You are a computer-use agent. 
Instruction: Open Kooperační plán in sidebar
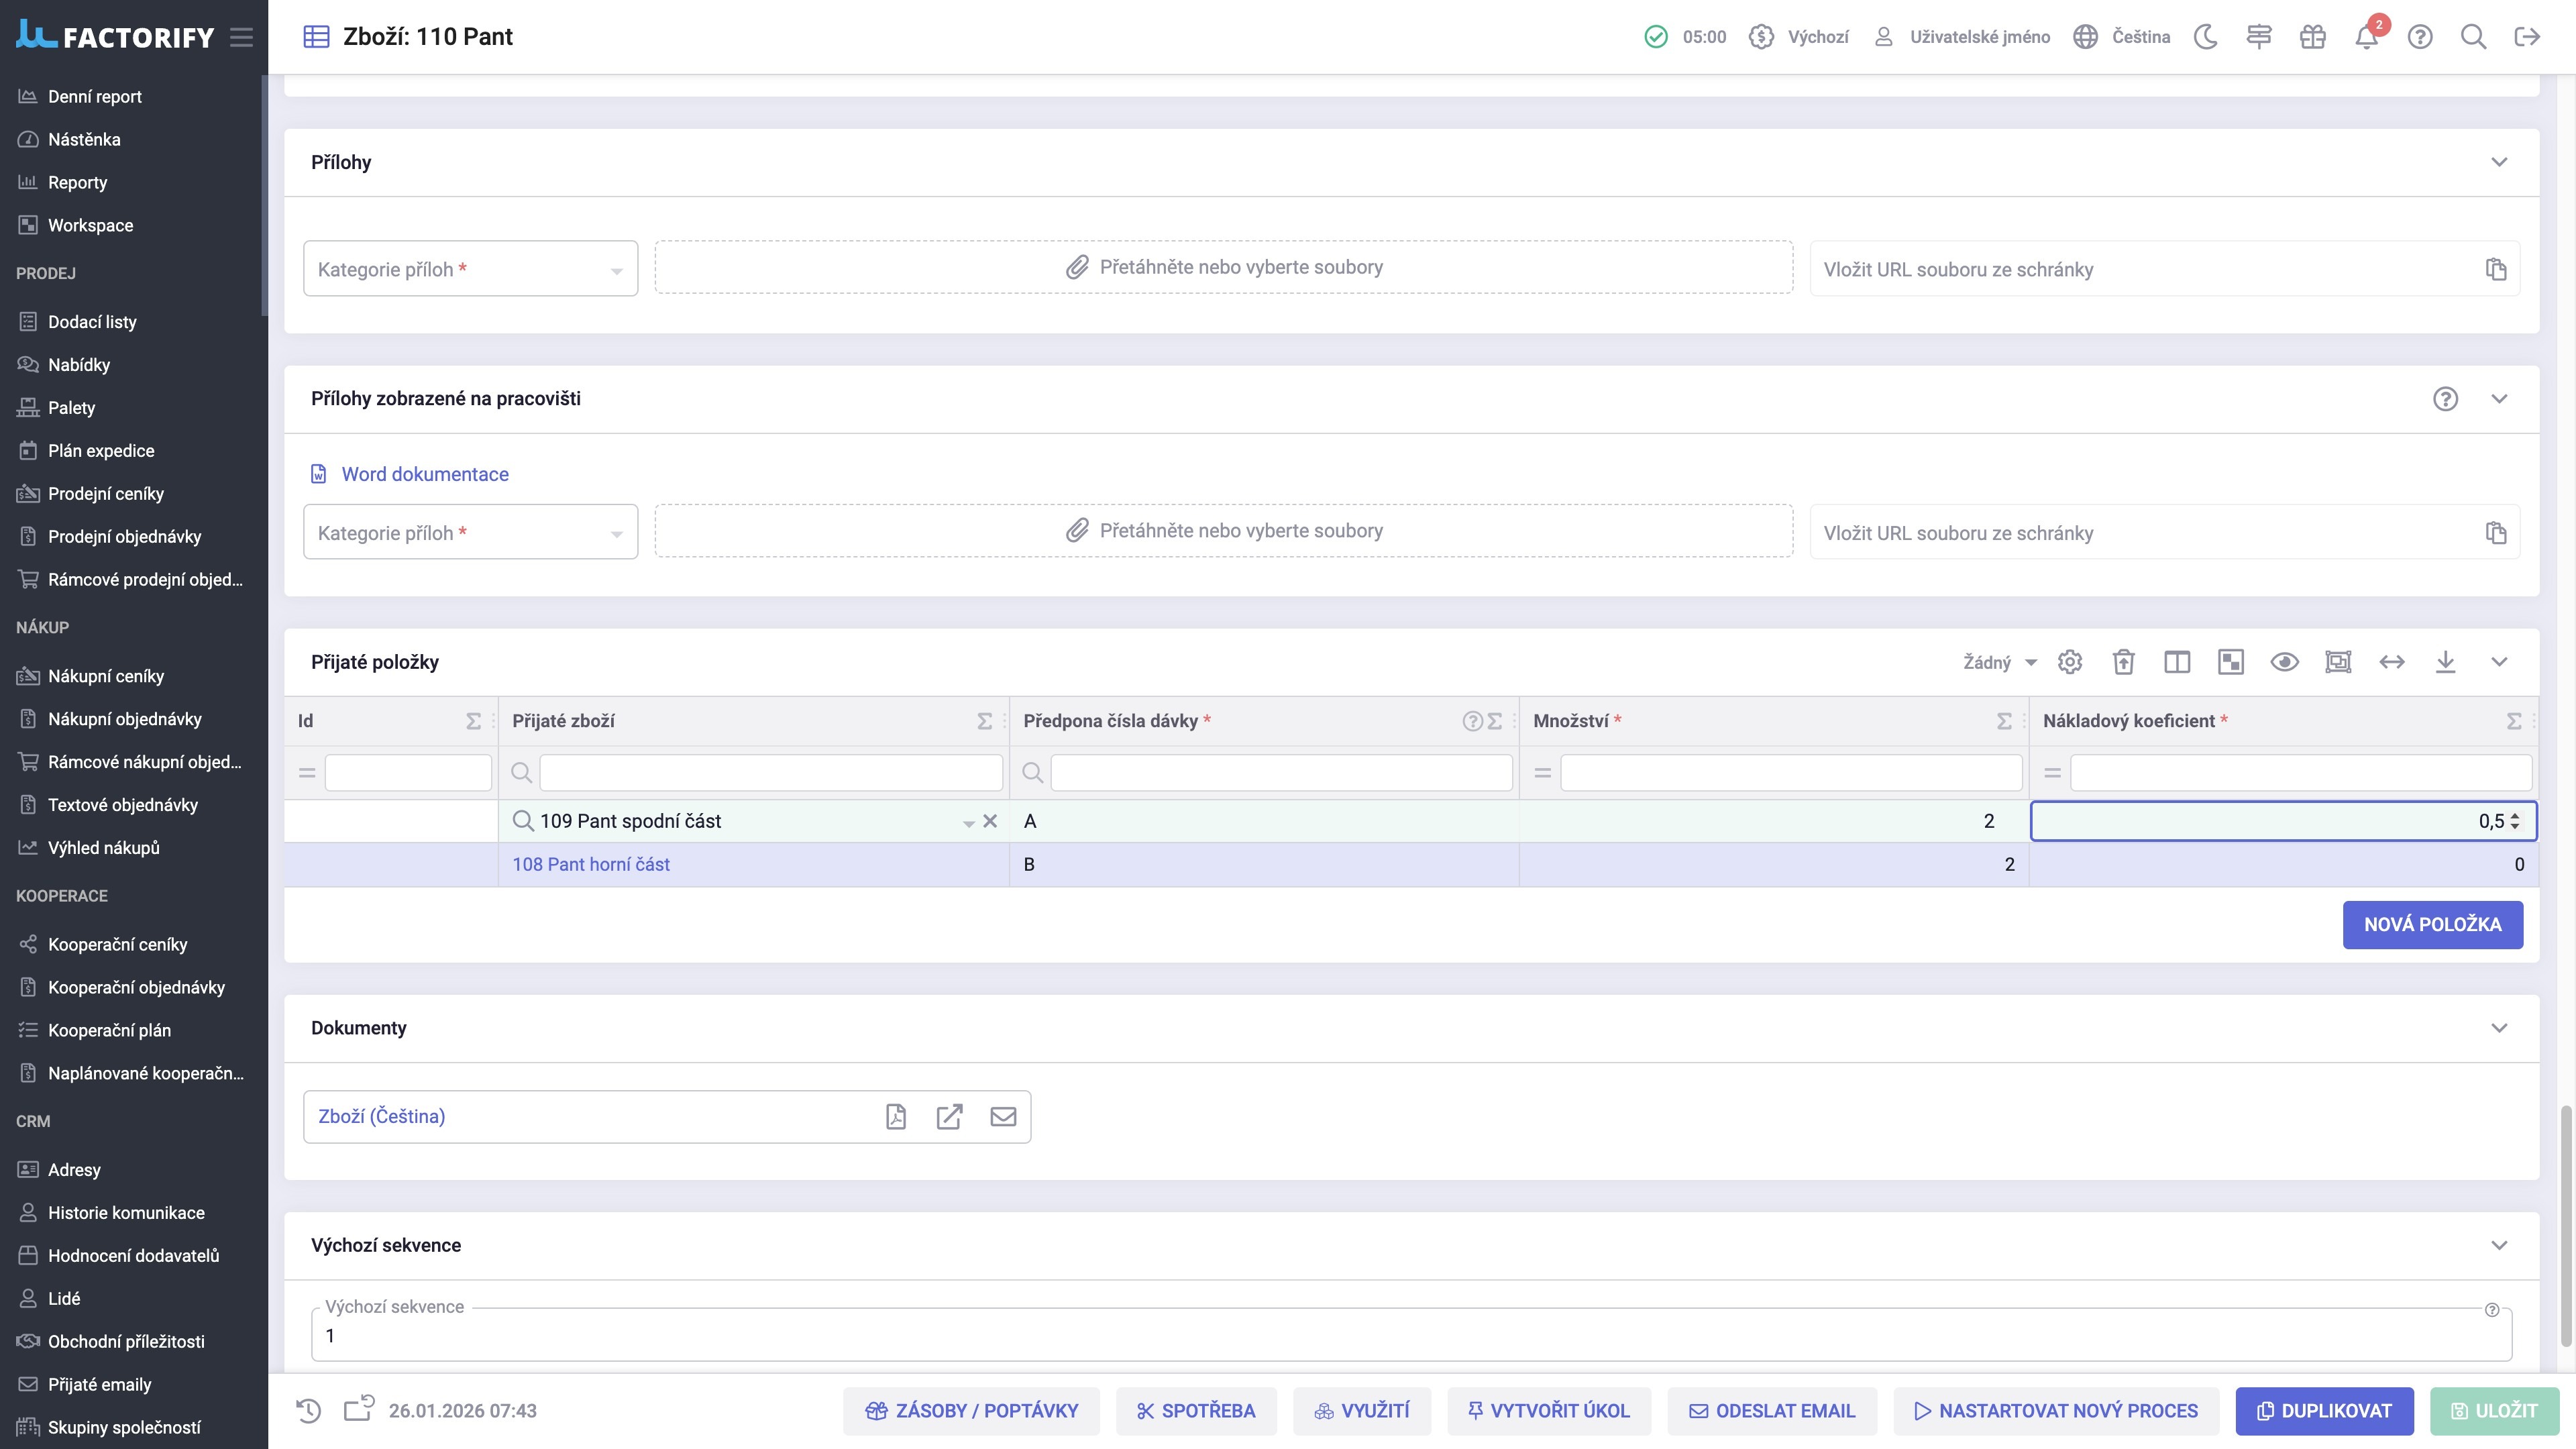tap(109, 1030)
